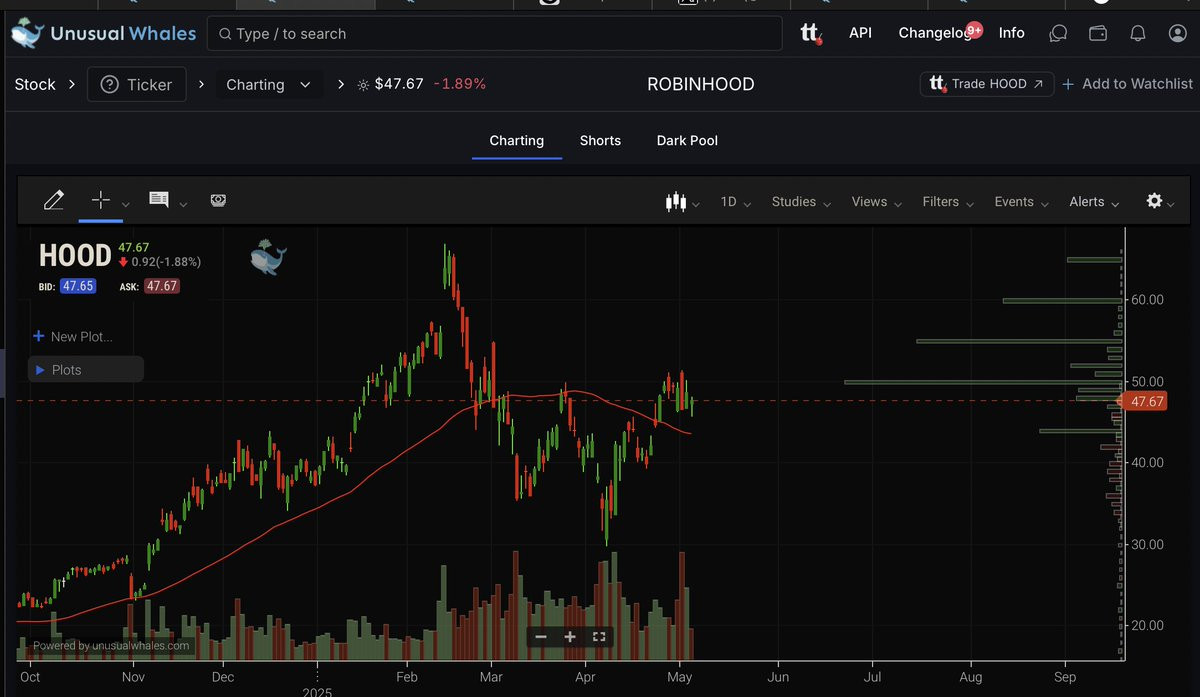This screenshot has width=1200, height=697.
Task: Click the fit-to-screen chart icon
Action: coord(599,637)
